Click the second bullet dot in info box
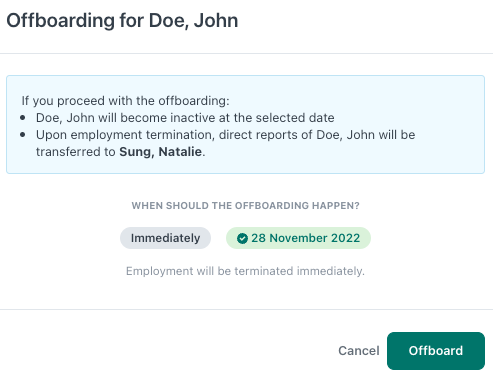This screenshot has height=378, width=493. 23,135
